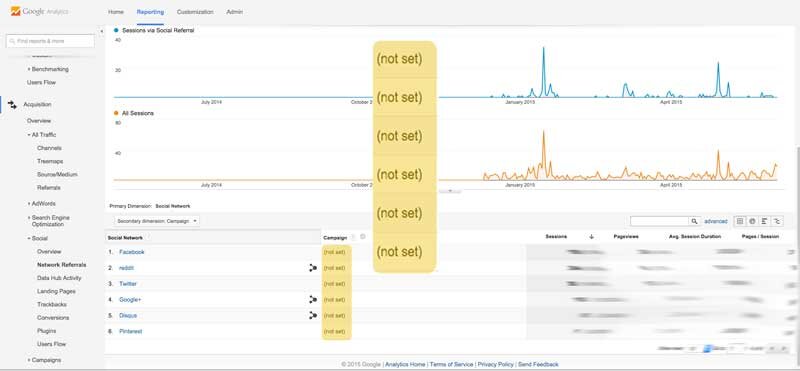Click the Social Network primary dimension
This screenshot has width=800, height=371.
(x=172, y=206)
